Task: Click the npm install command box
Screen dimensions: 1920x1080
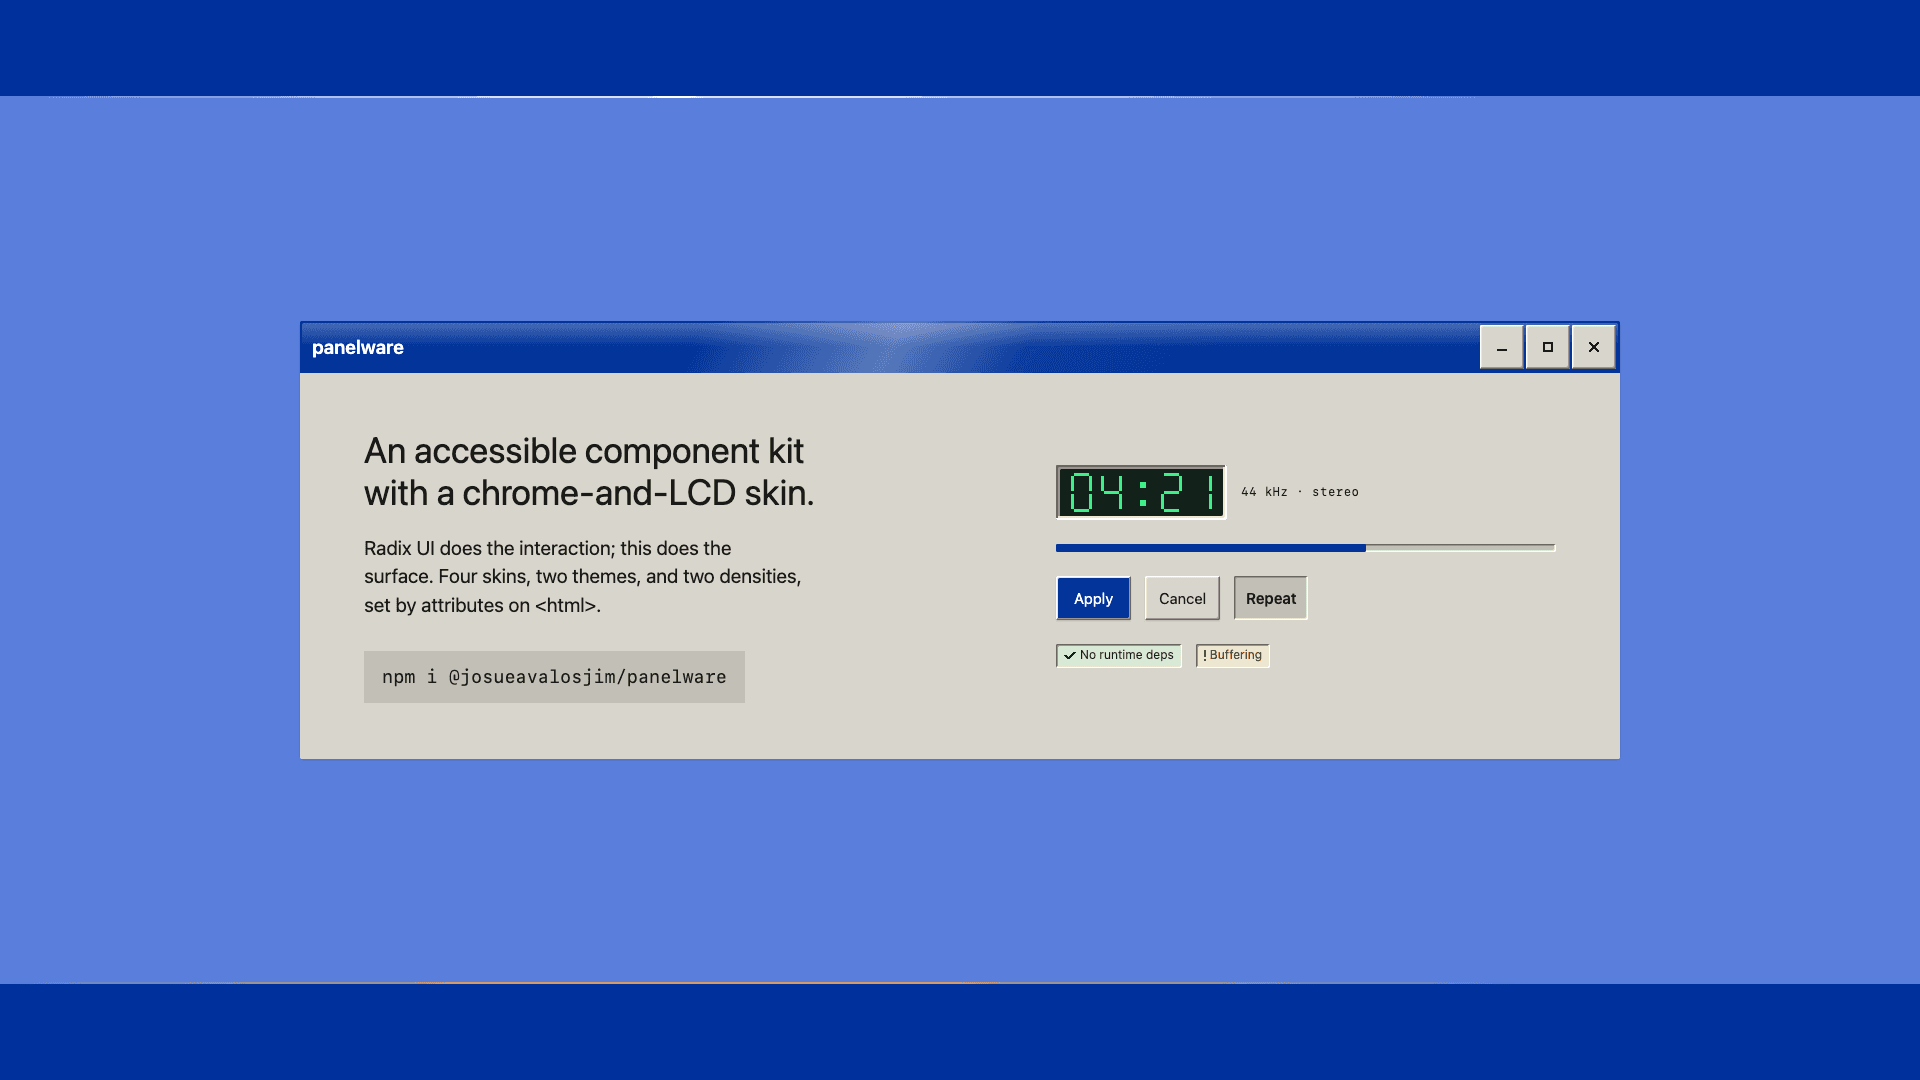Action: (x=554, y=677)
